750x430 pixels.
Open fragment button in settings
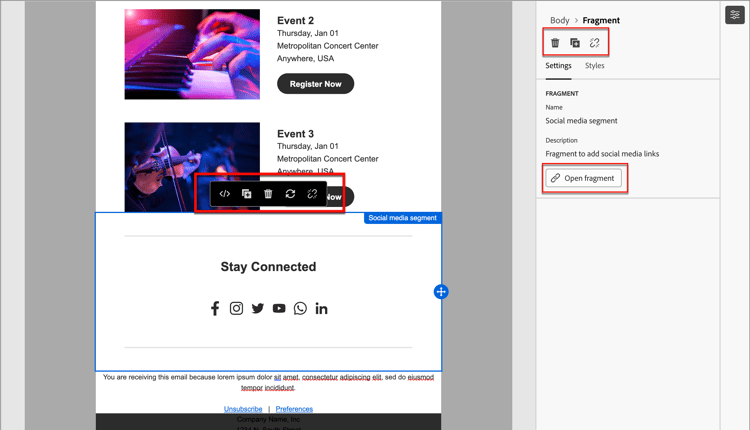[x=584, y=178]
